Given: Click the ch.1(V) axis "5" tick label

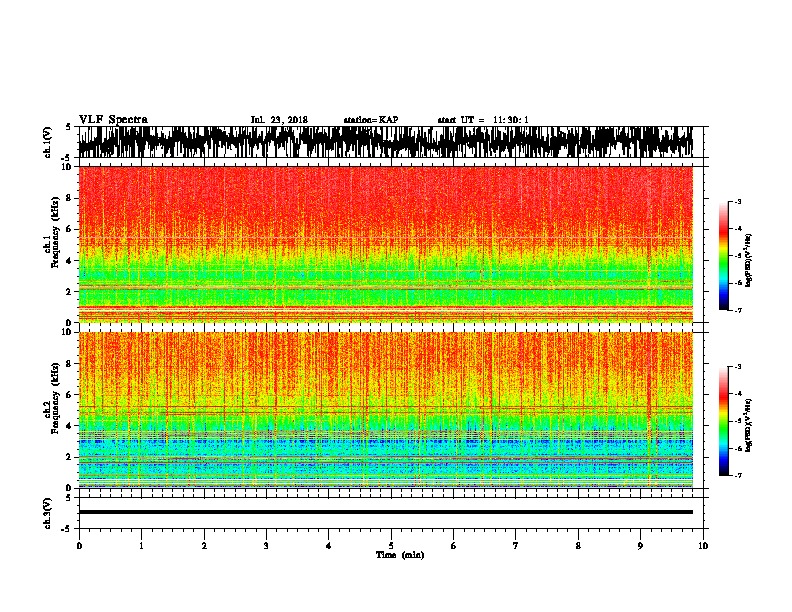Looking at the screenshot, I should click(x=69, y=127).
